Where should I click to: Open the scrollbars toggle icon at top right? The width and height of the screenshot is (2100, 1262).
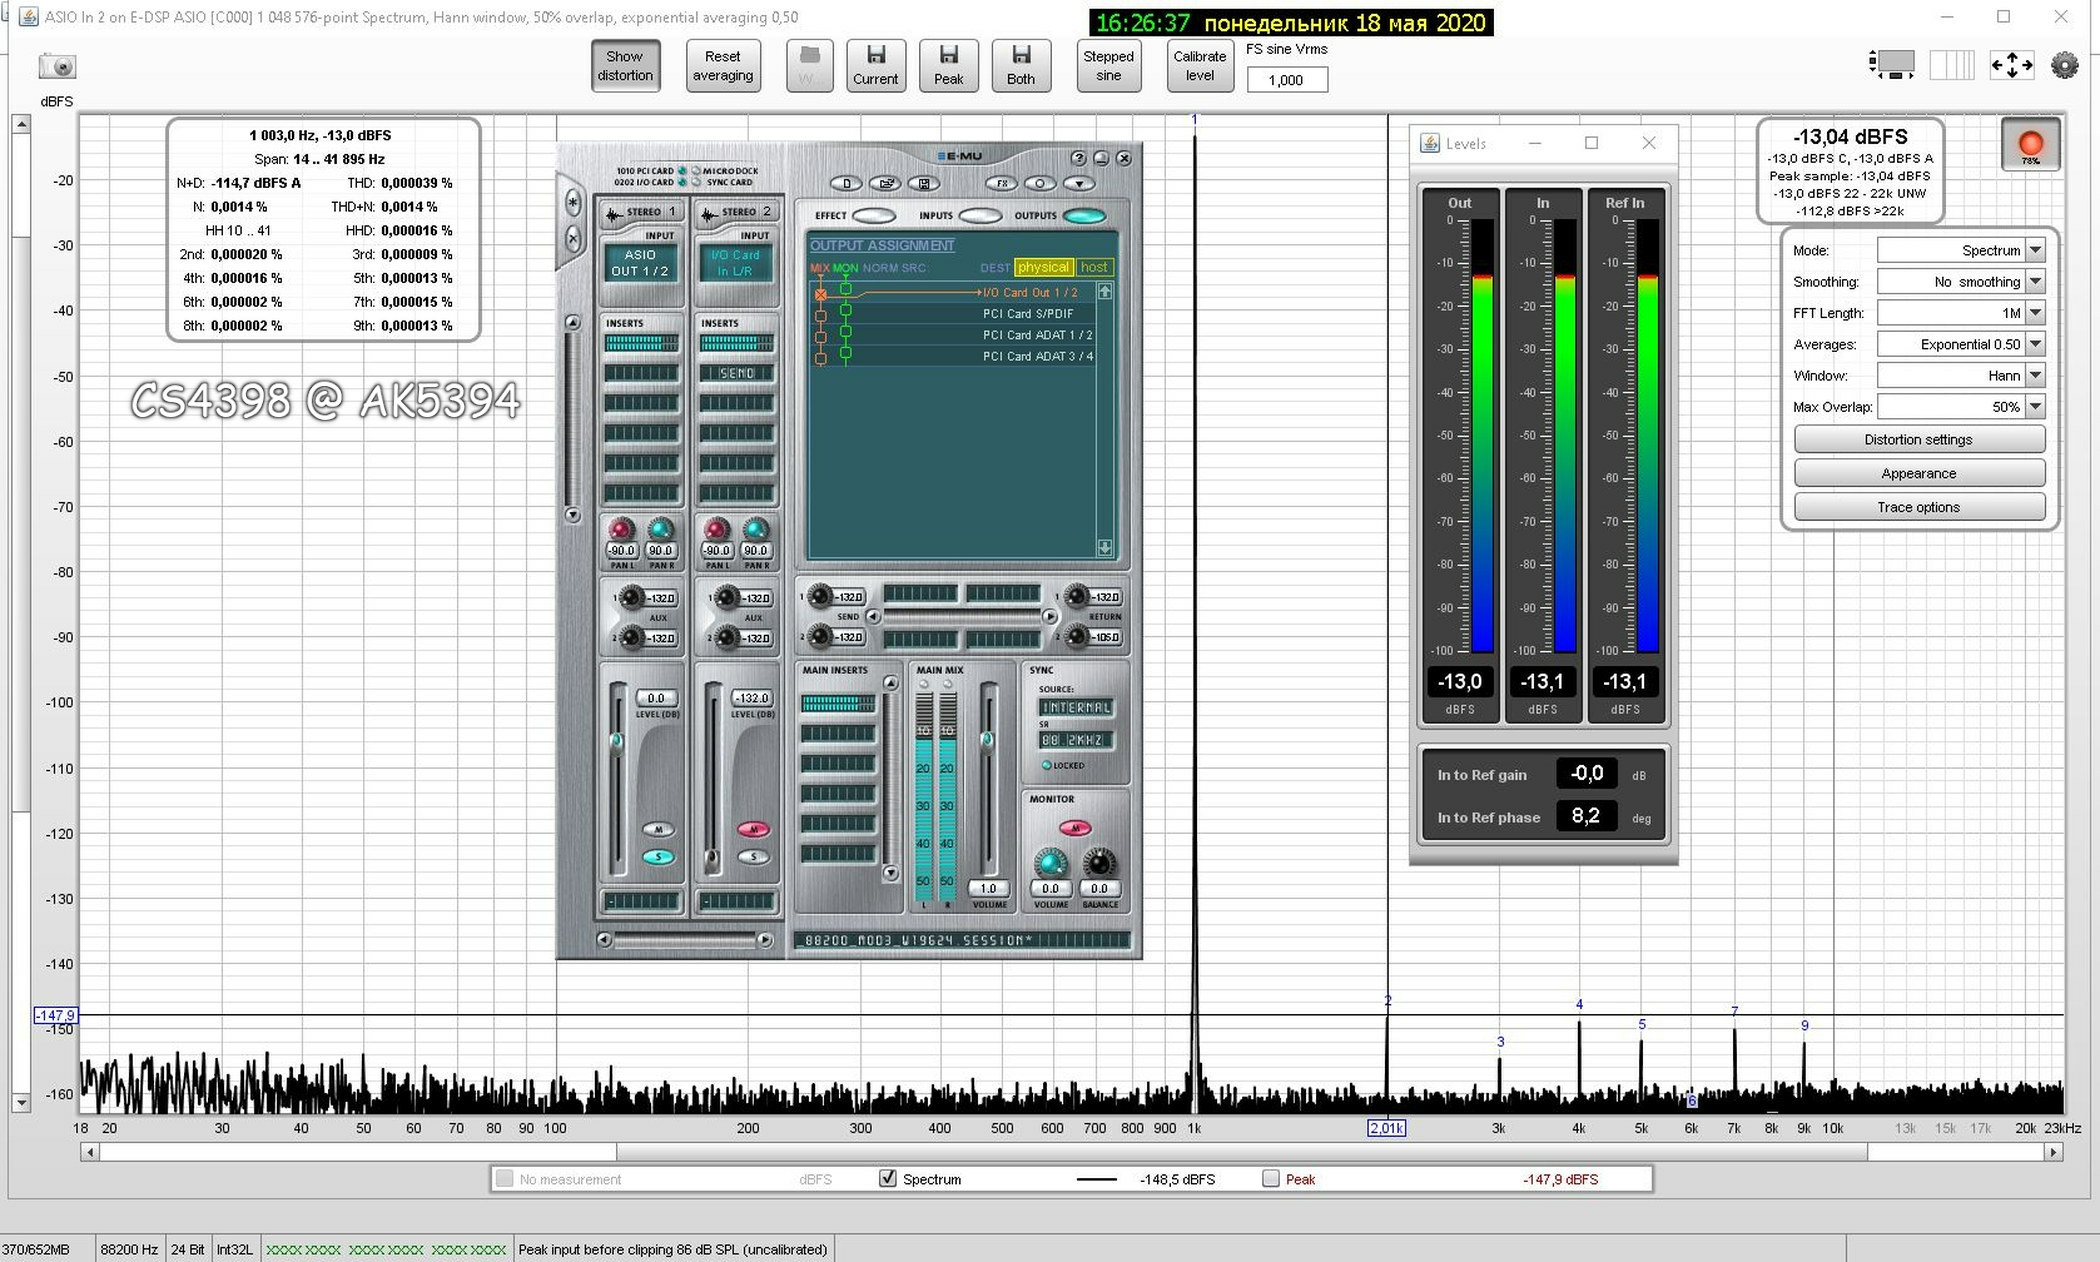tap(1891, 66)
